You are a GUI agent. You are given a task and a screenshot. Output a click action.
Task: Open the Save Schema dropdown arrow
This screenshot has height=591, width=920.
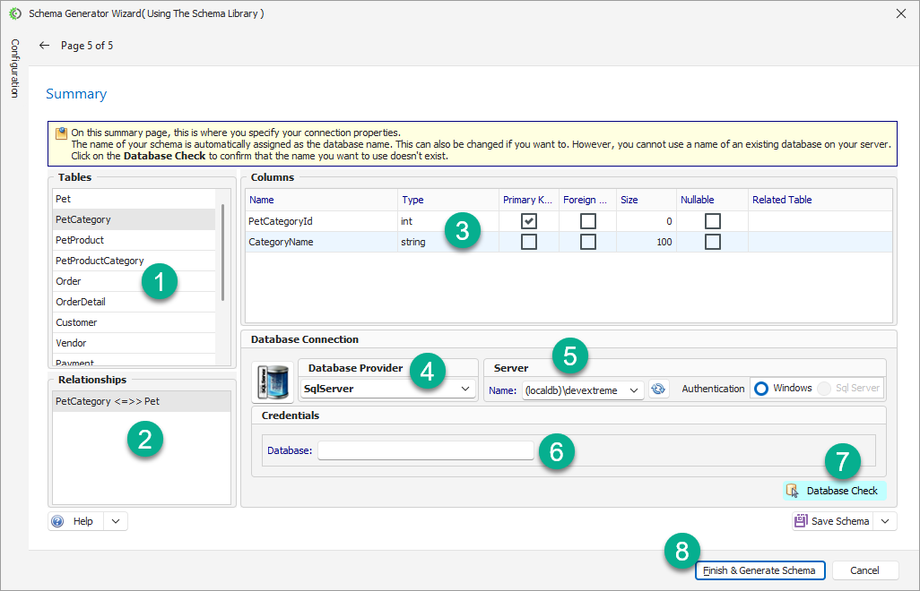885,521
